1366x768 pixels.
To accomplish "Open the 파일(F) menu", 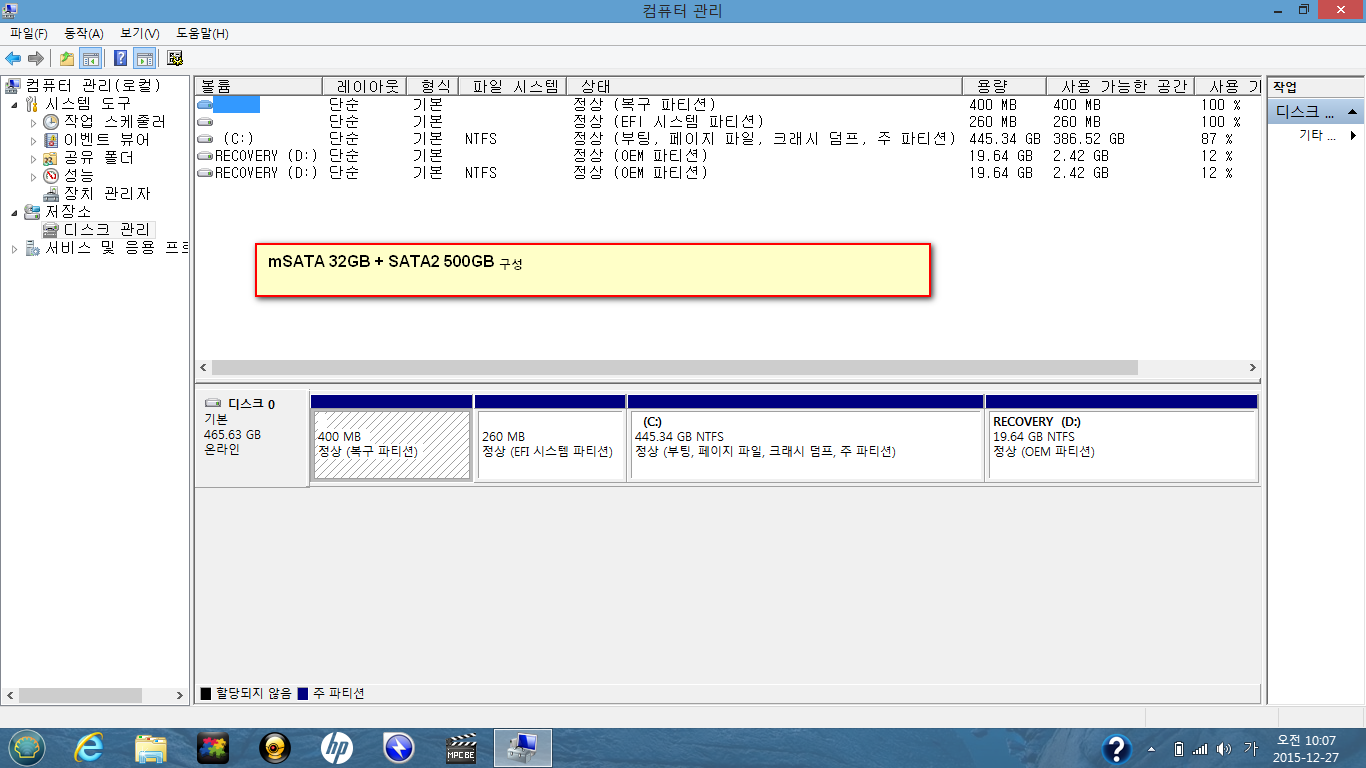I will click(x=29, y=34).
